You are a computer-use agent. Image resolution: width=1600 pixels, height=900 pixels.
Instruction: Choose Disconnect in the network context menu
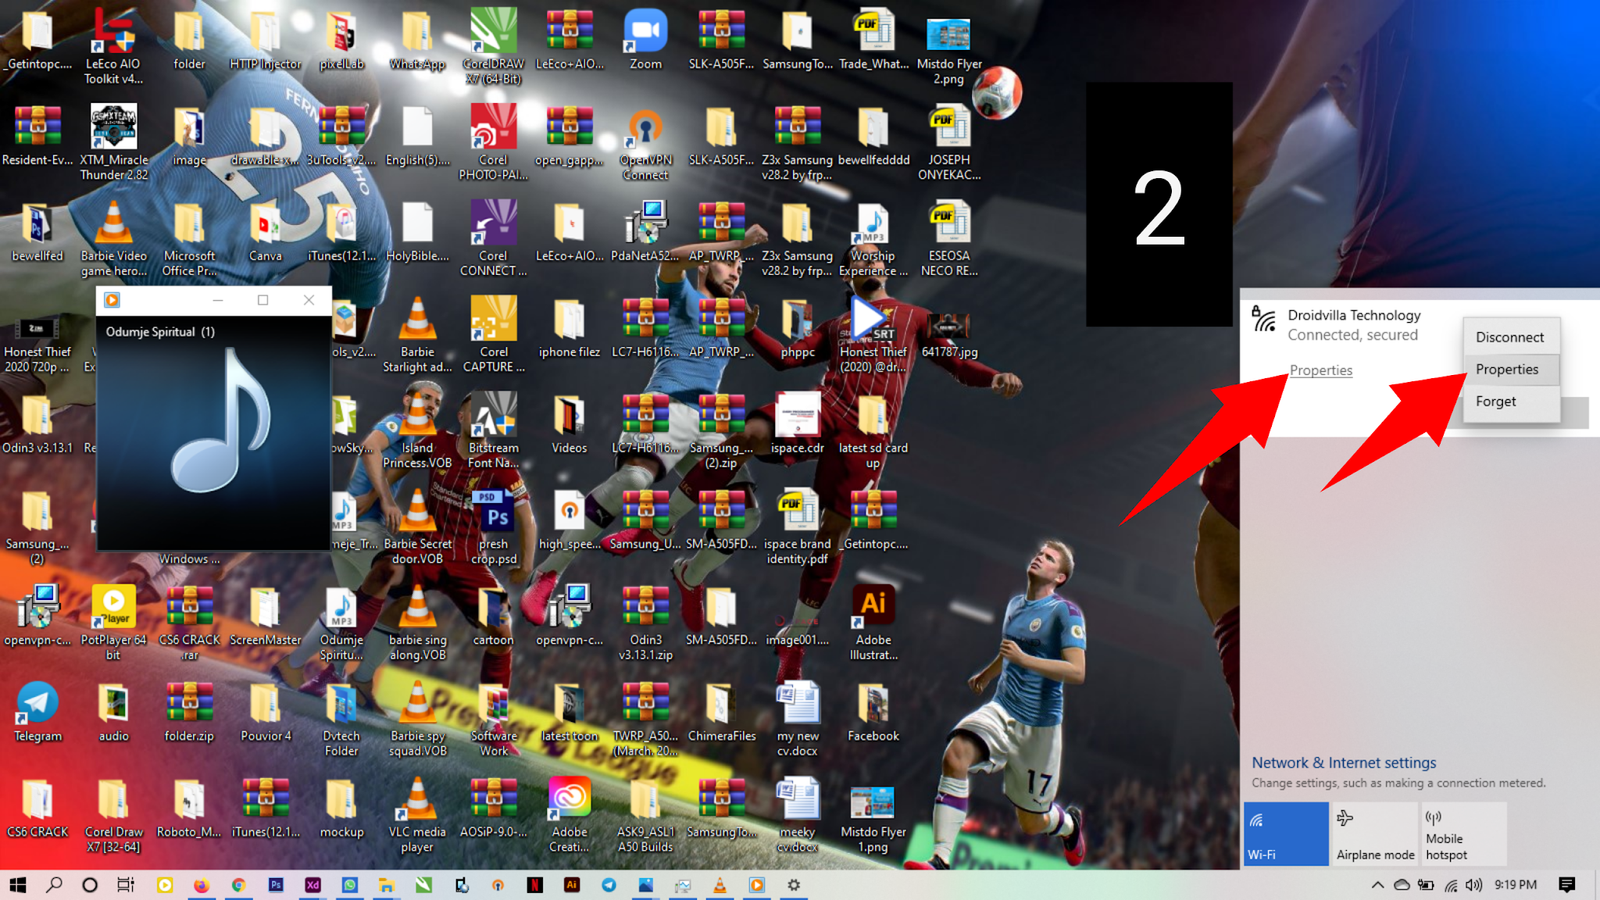pos(1510,337)
